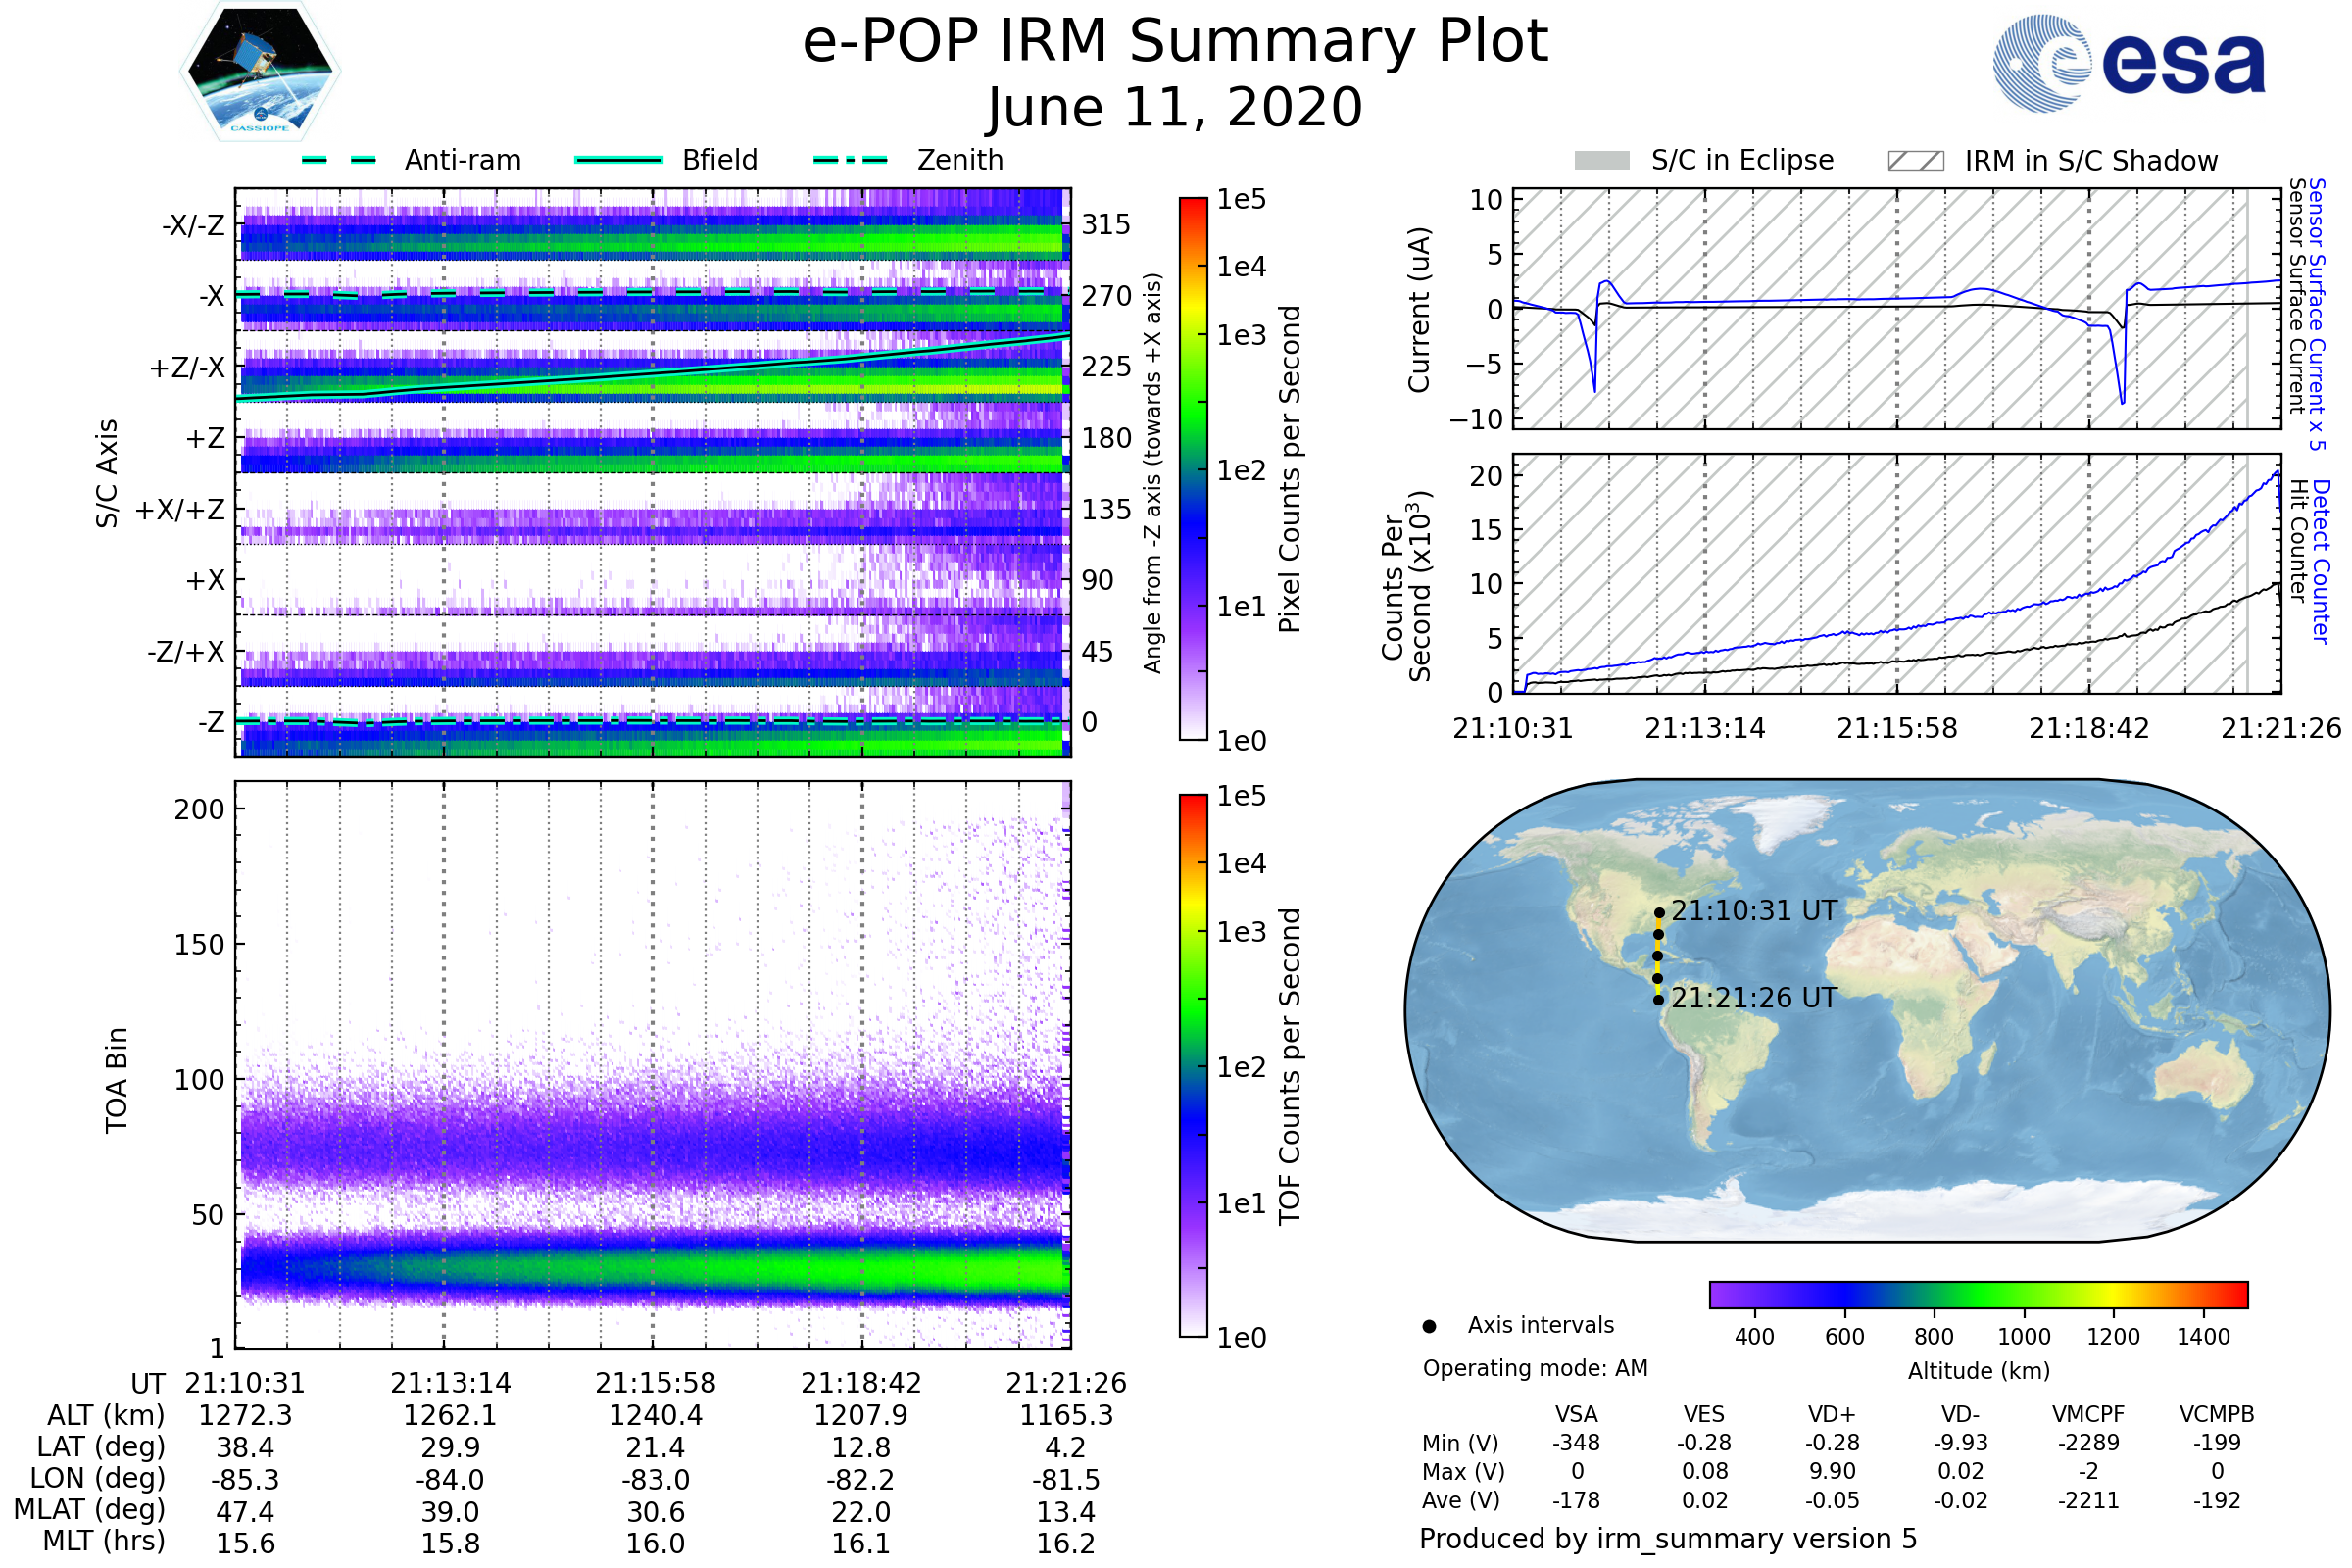Screen dimensions: 2352x1568
Task: Click the Zenith dash-dot legend marker
Action: [851, 160]
